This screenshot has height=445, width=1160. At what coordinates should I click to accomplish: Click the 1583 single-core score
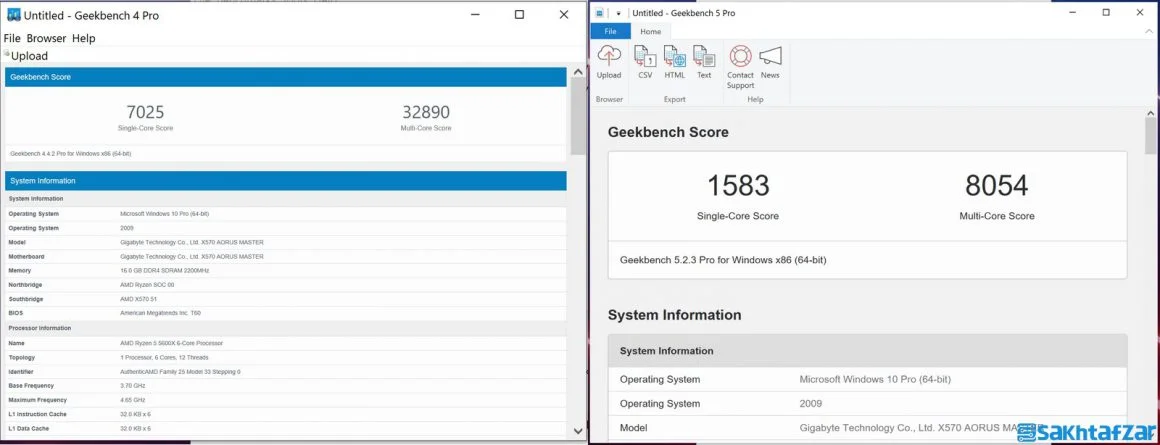coord(738,186)
